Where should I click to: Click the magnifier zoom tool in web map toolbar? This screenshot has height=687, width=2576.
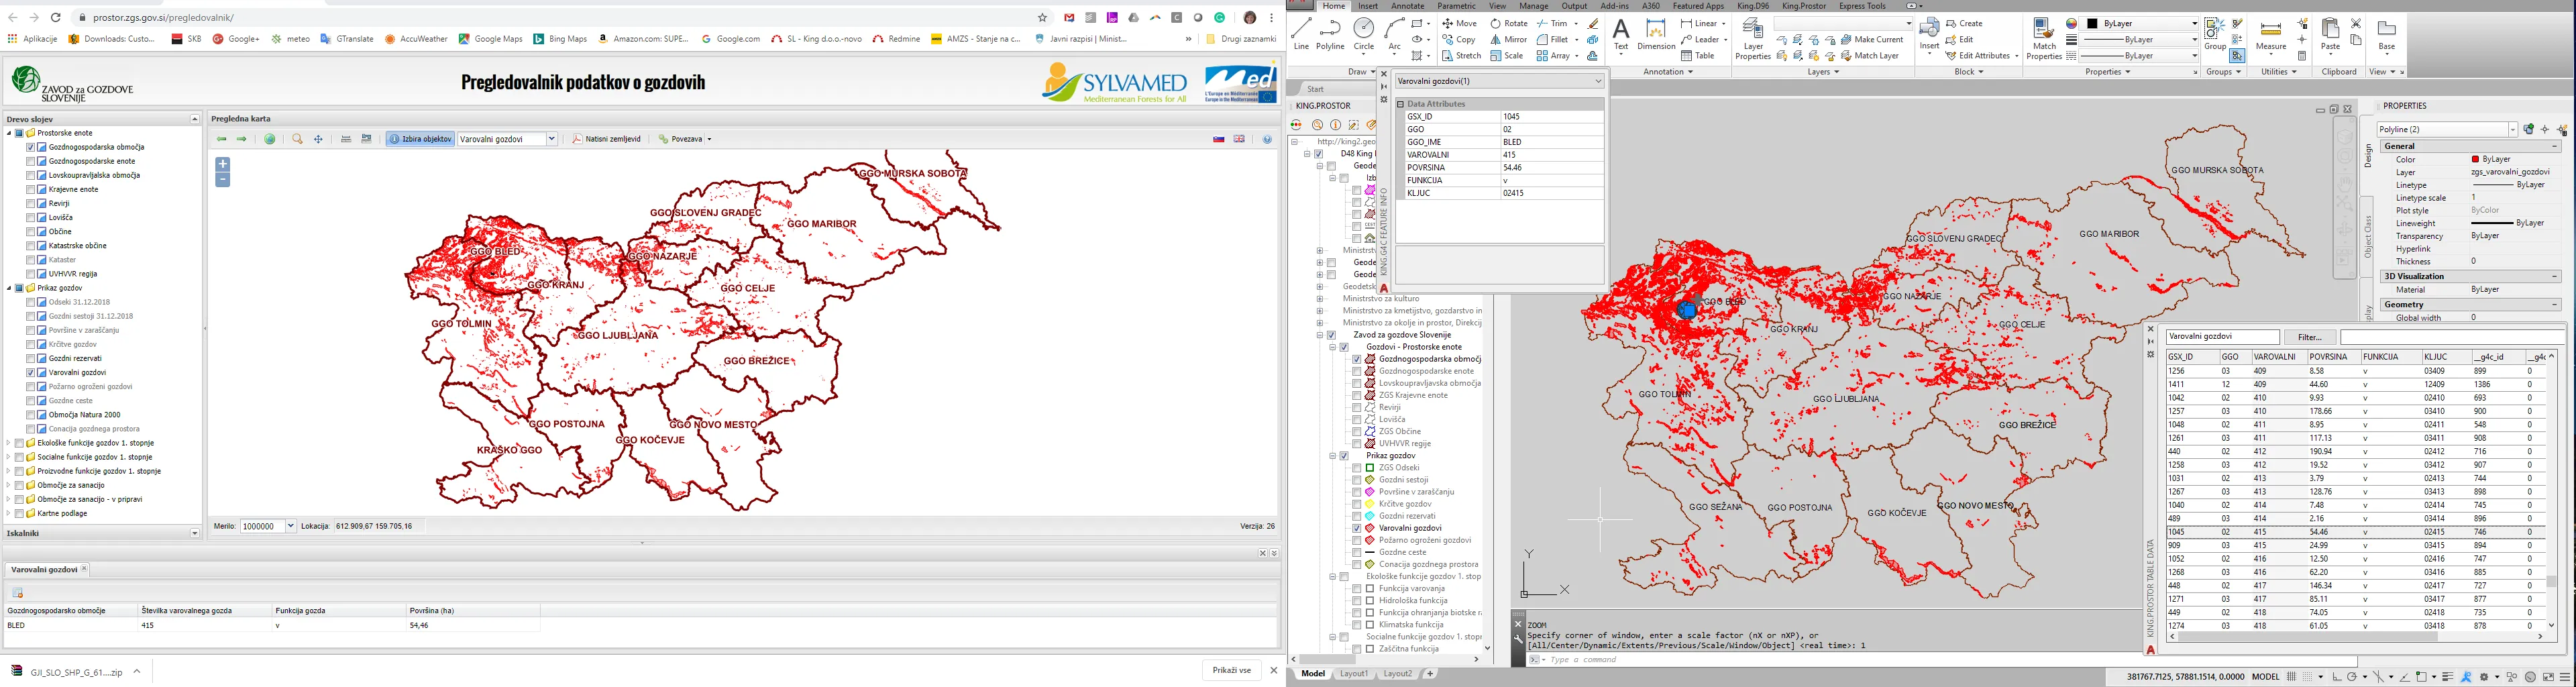pos(297,139)
